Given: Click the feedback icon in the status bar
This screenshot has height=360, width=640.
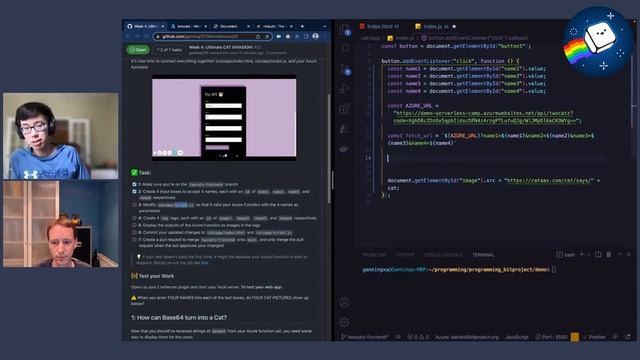Looking at the screenshot, I should (615, 337).
